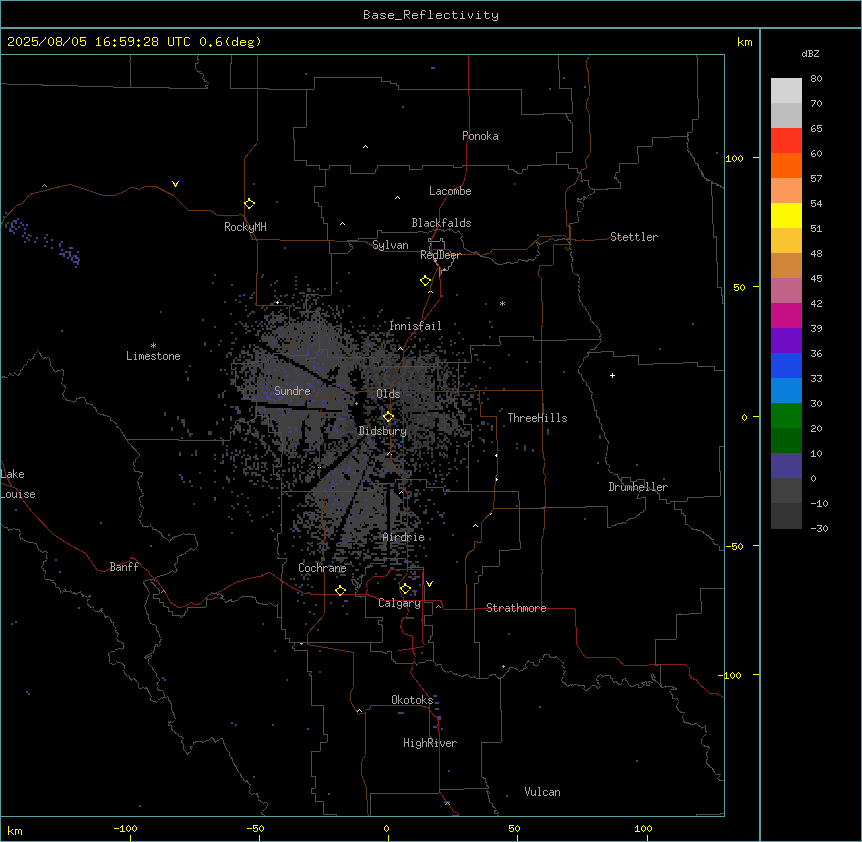Click the RockyMH label

[x=245, y=227]
